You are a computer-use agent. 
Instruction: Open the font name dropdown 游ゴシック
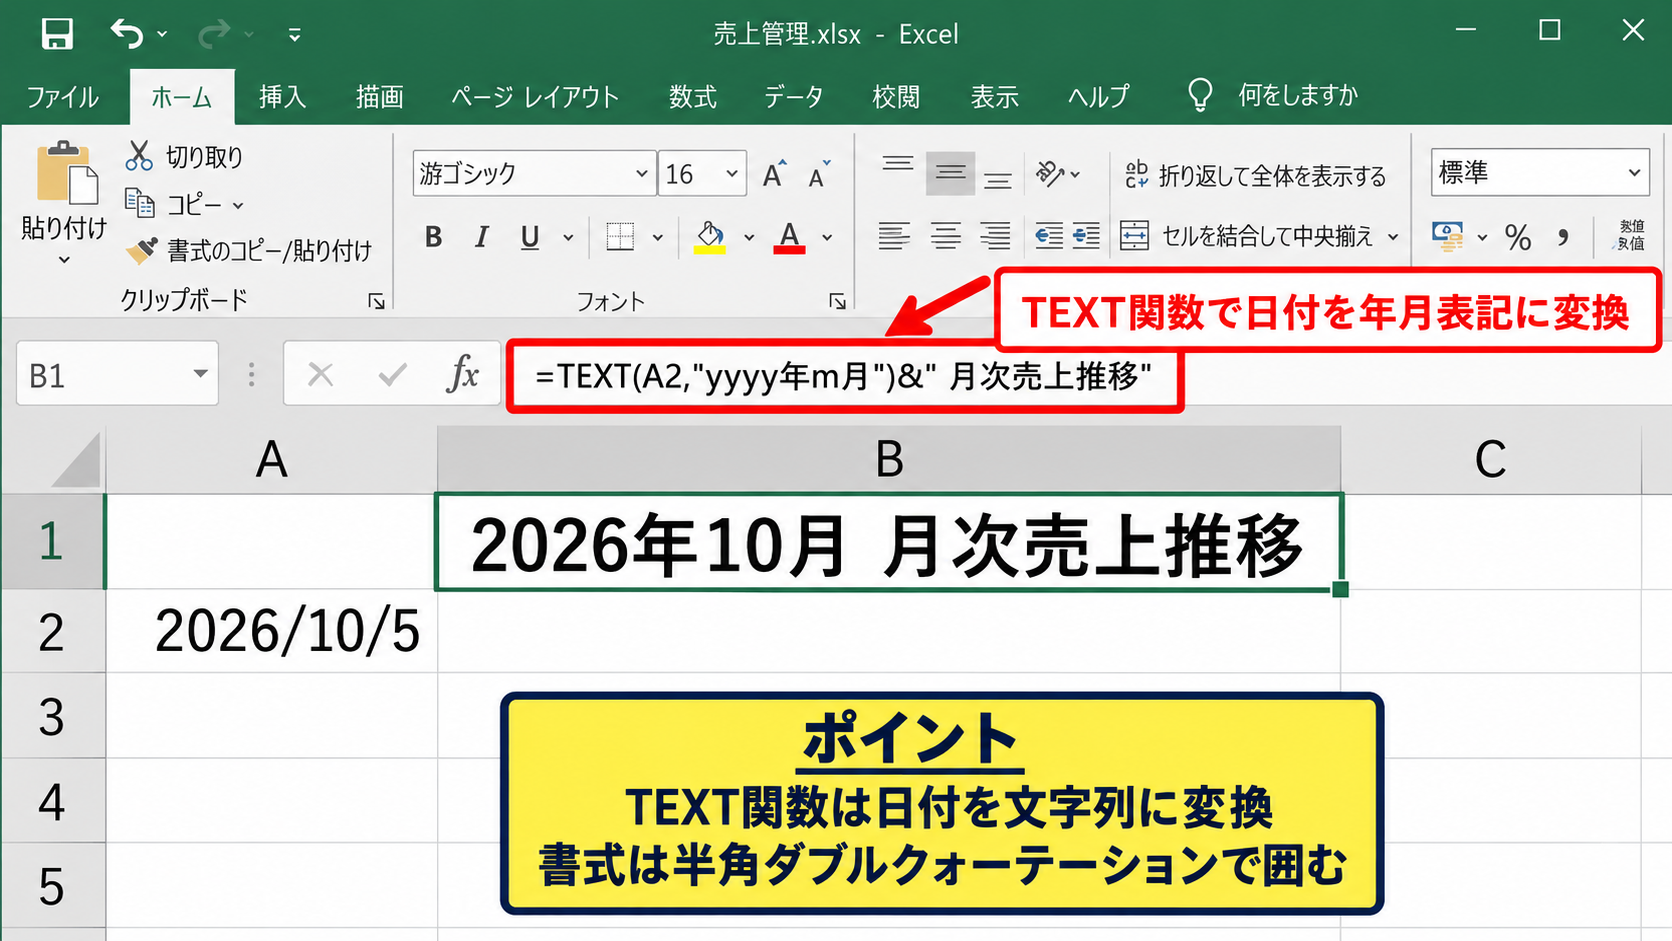640,174
